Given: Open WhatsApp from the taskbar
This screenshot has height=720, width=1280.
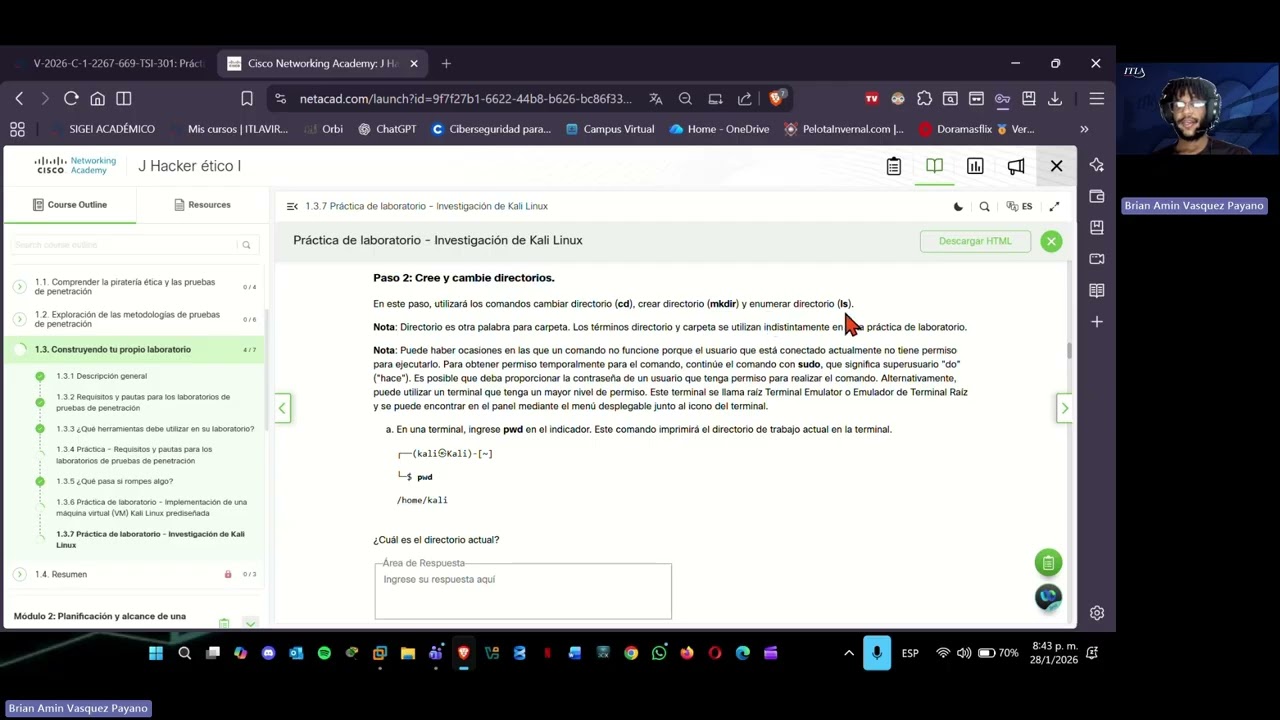Looking at the screenshot, I should [x=659, y=654].
